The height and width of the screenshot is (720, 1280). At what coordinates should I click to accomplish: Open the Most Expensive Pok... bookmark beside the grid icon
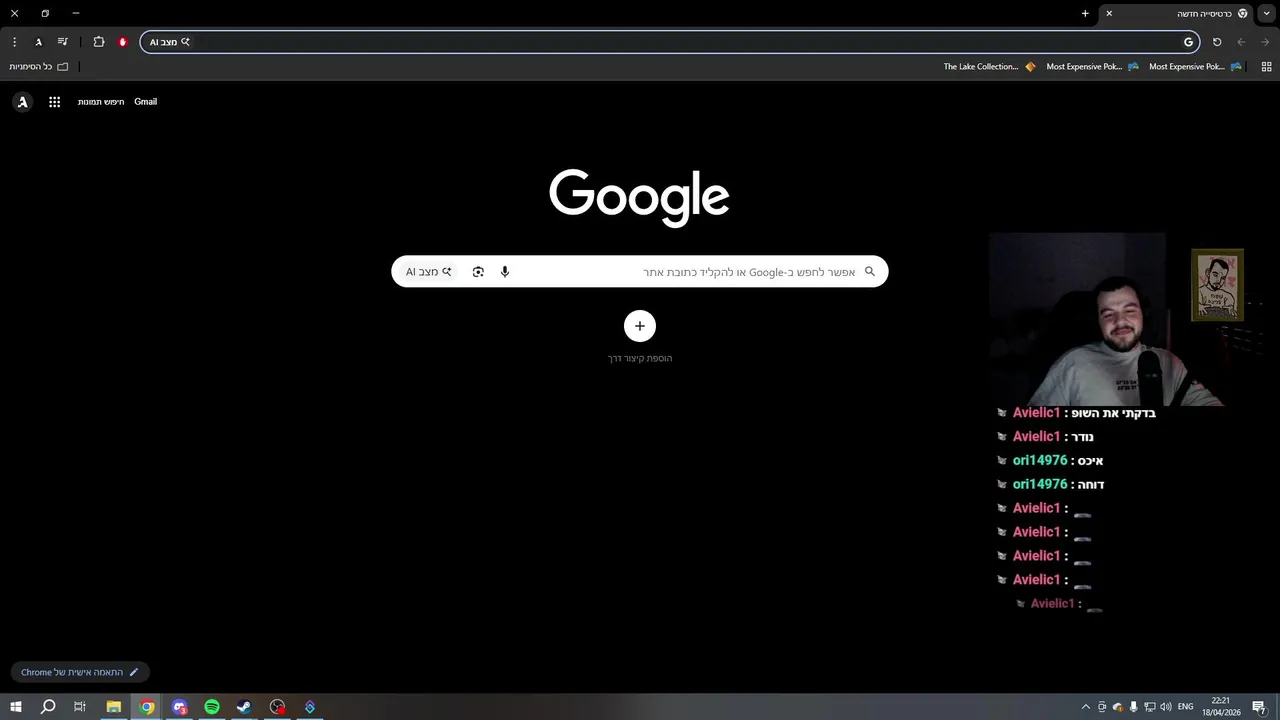point(1195,67)
